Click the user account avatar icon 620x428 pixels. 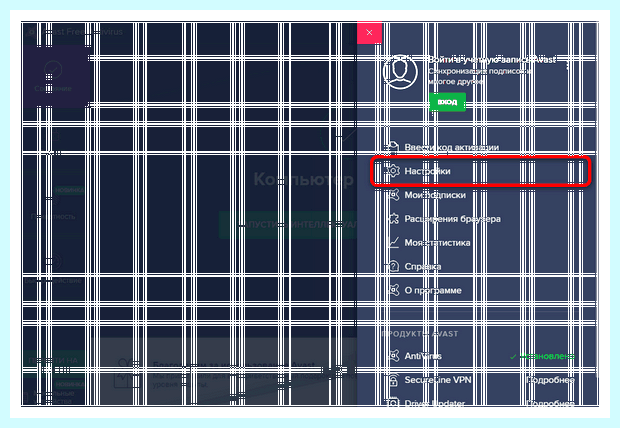(400, 72)
